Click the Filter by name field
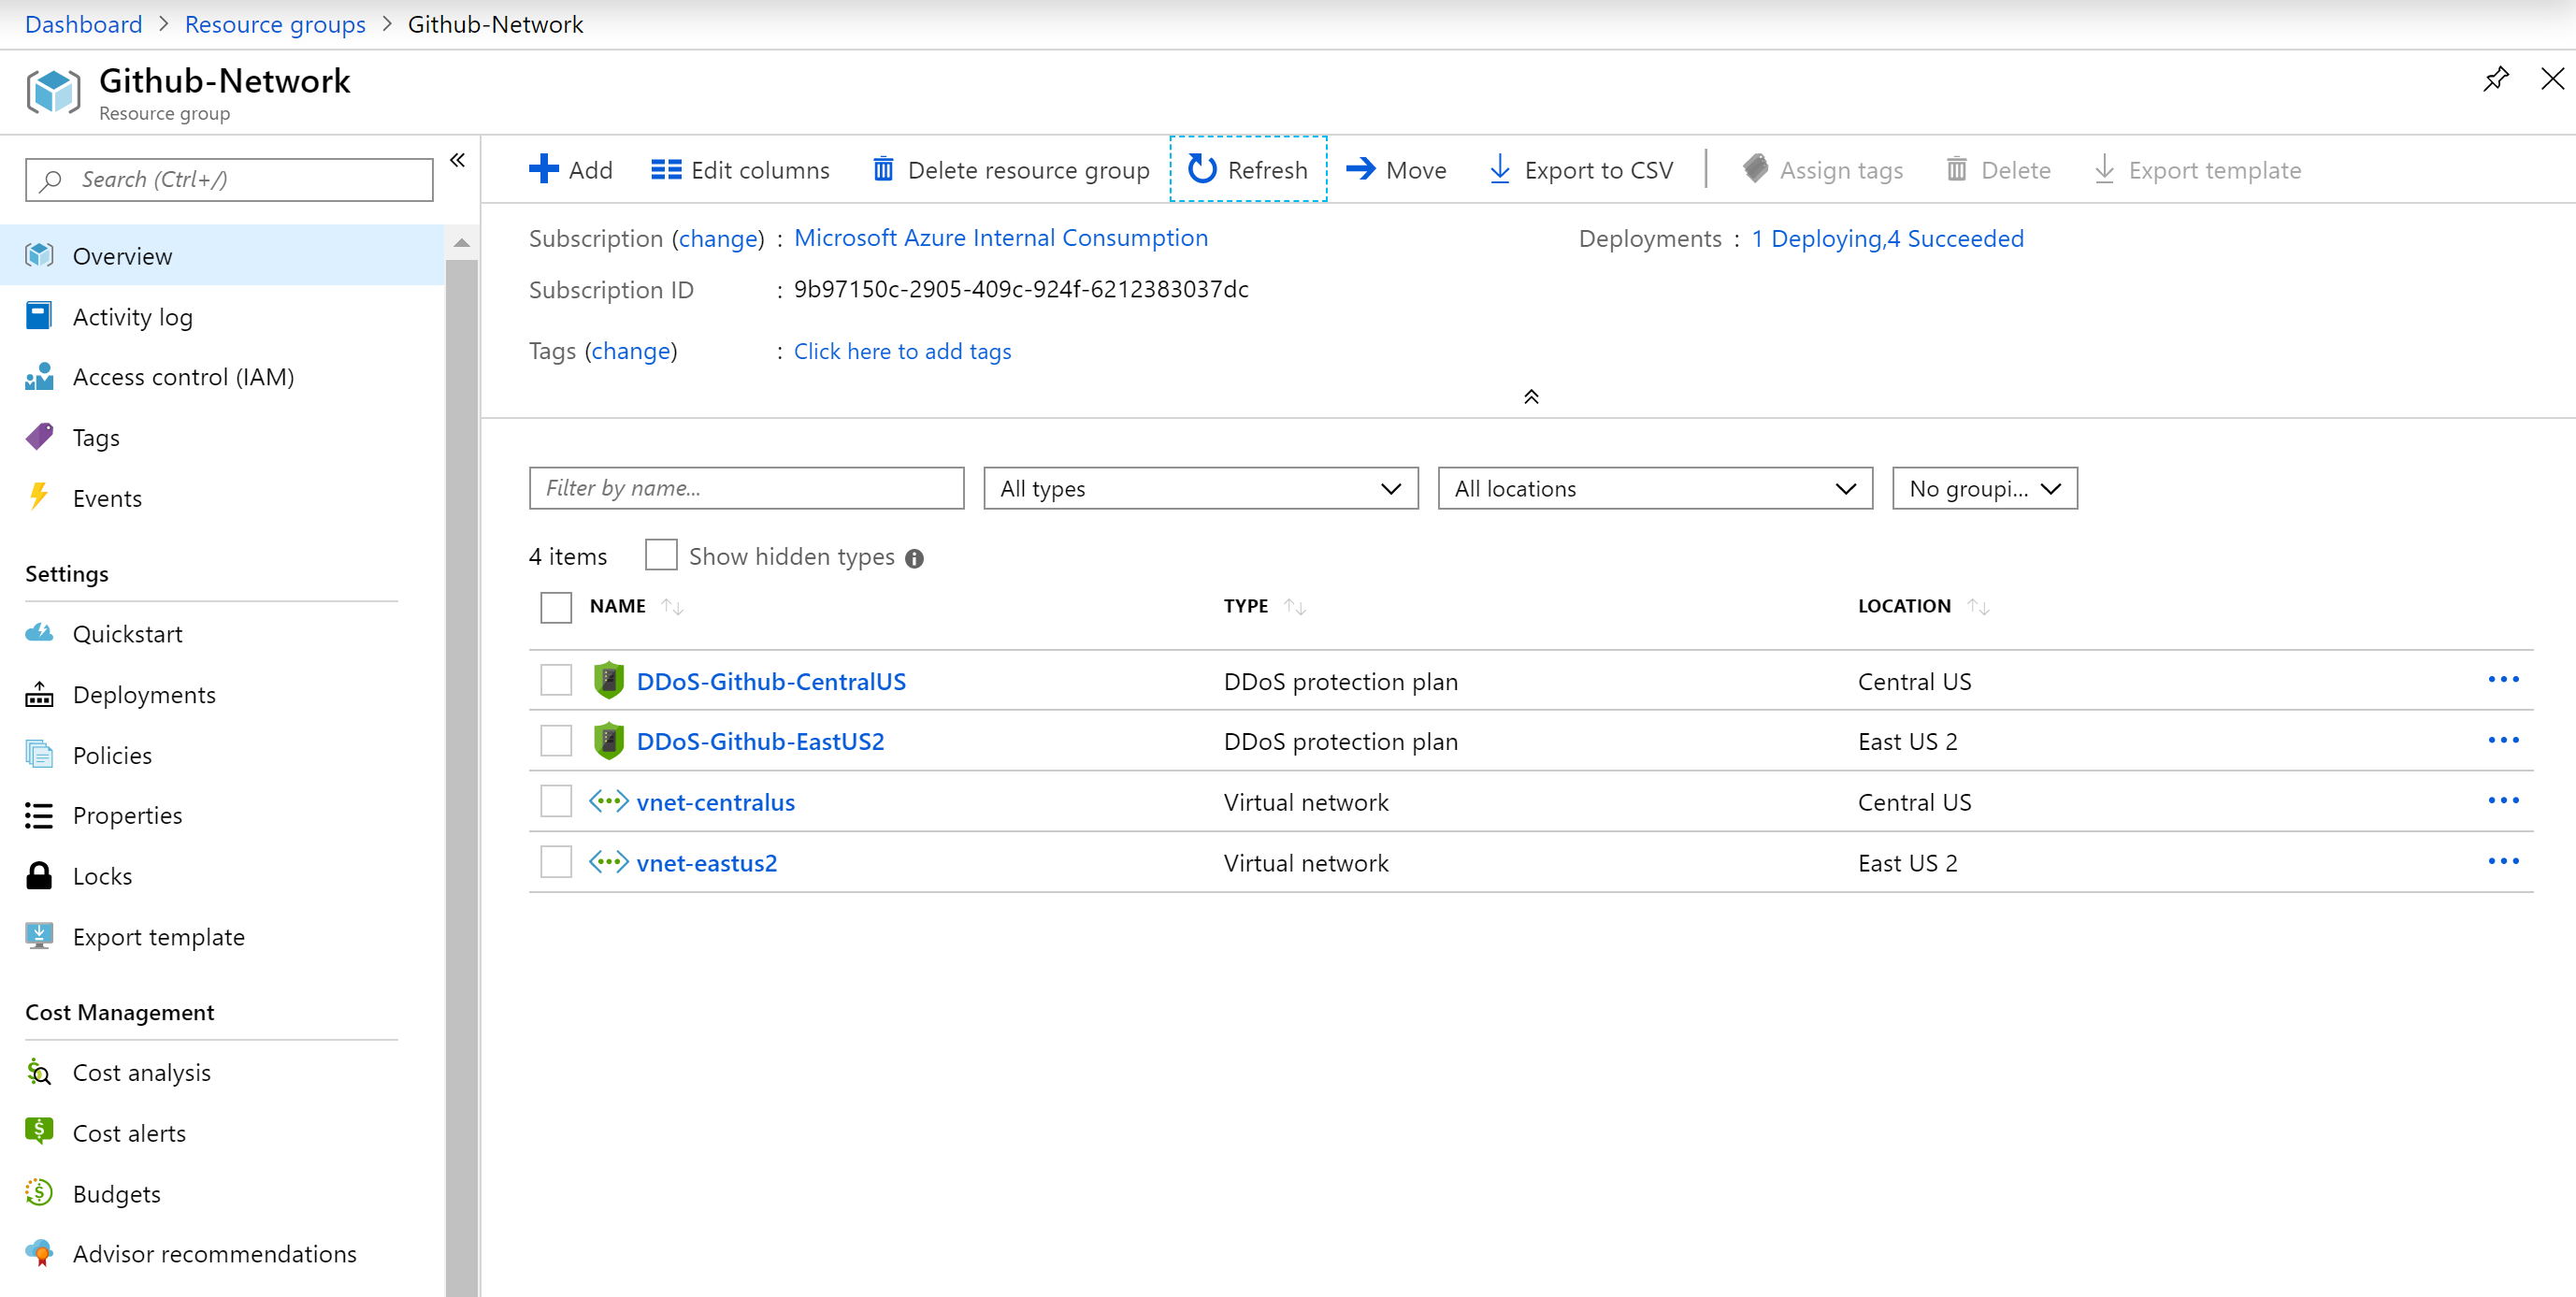Screen dimensions: 2576x1297 pos(746,488)
